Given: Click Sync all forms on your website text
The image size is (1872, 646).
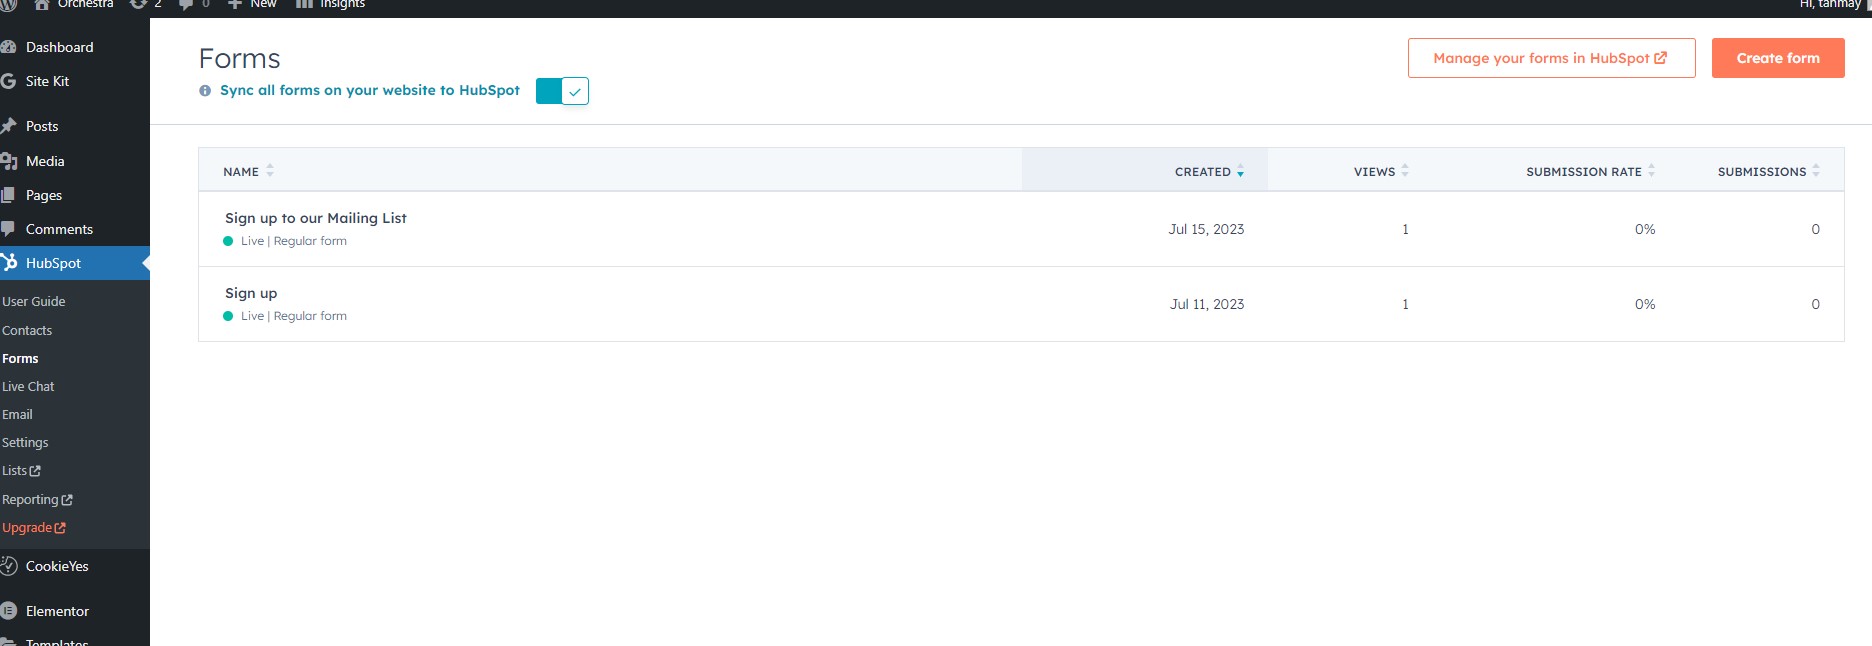Looking at the screenshot, I should [x=370, y=90].
